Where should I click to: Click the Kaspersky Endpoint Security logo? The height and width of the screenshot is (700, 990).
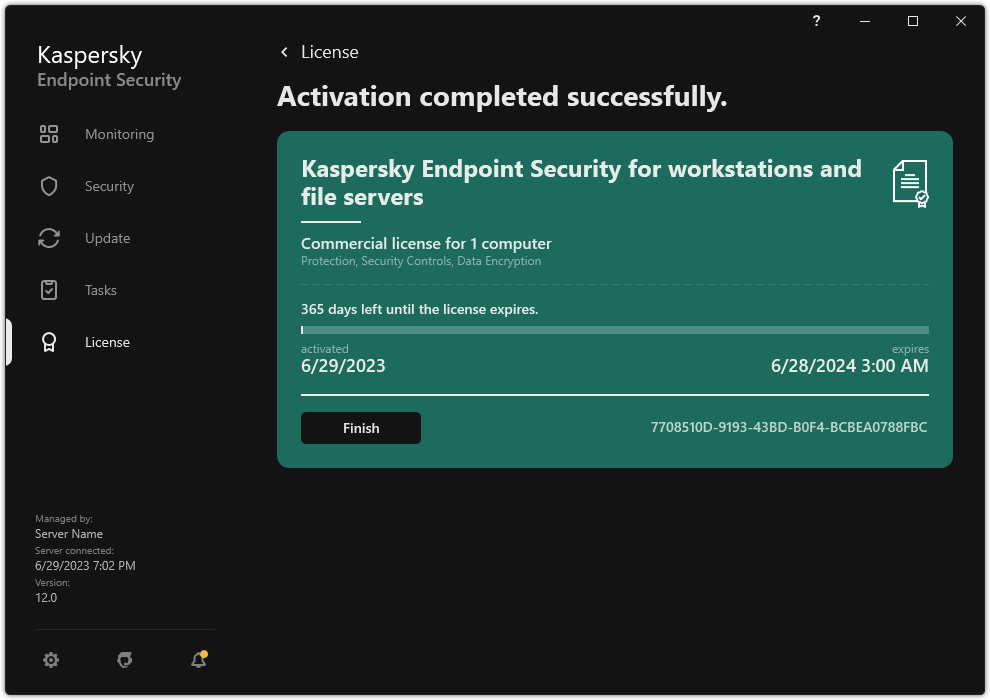pyautogui.click(x=108, y=65)
